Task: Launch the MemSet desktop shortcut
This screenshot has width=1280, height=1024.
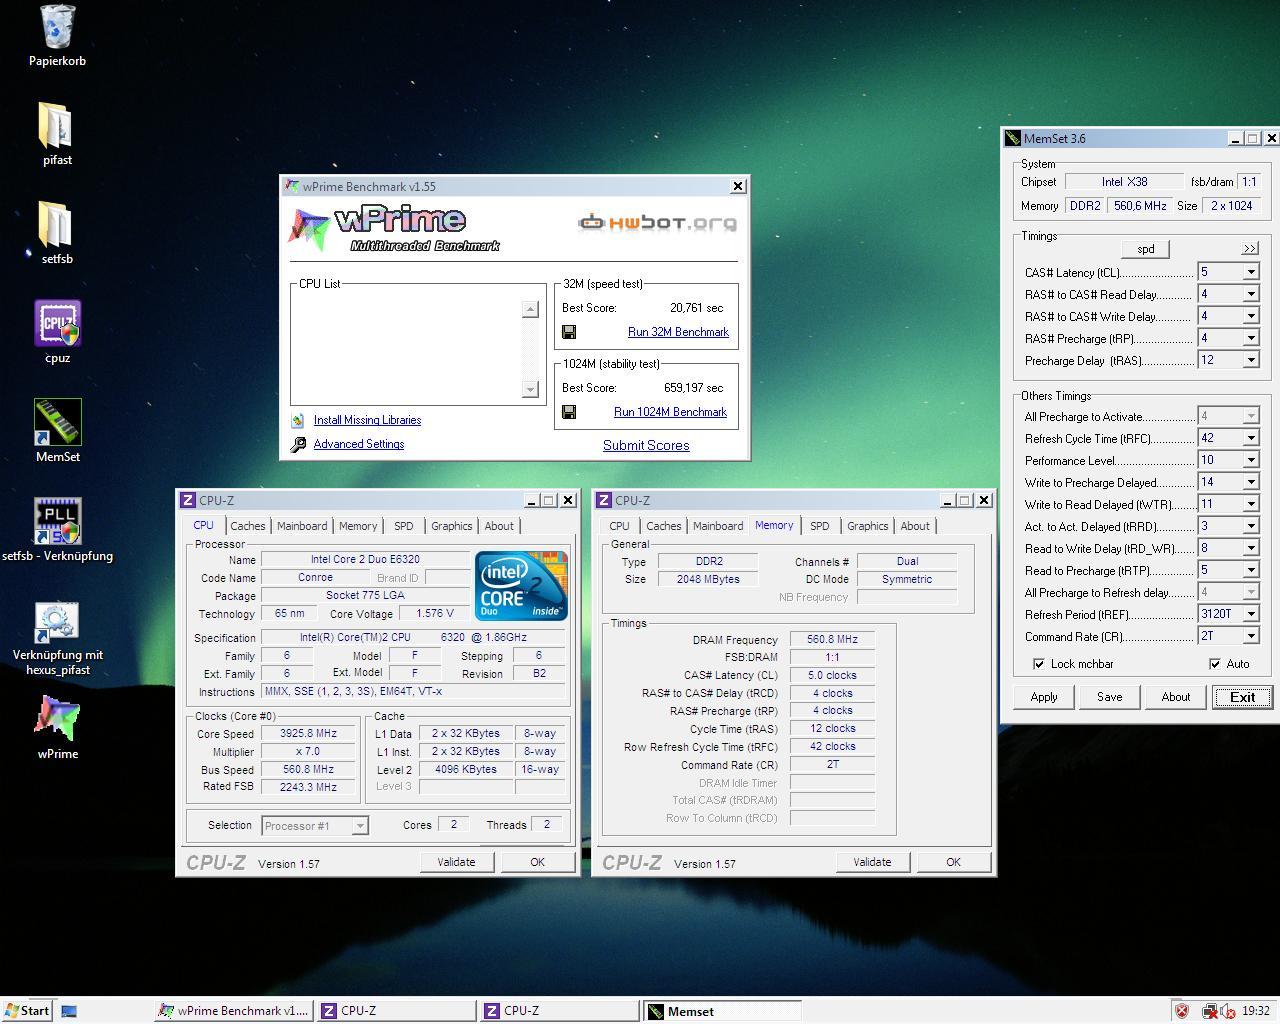Action: (57, 422)
